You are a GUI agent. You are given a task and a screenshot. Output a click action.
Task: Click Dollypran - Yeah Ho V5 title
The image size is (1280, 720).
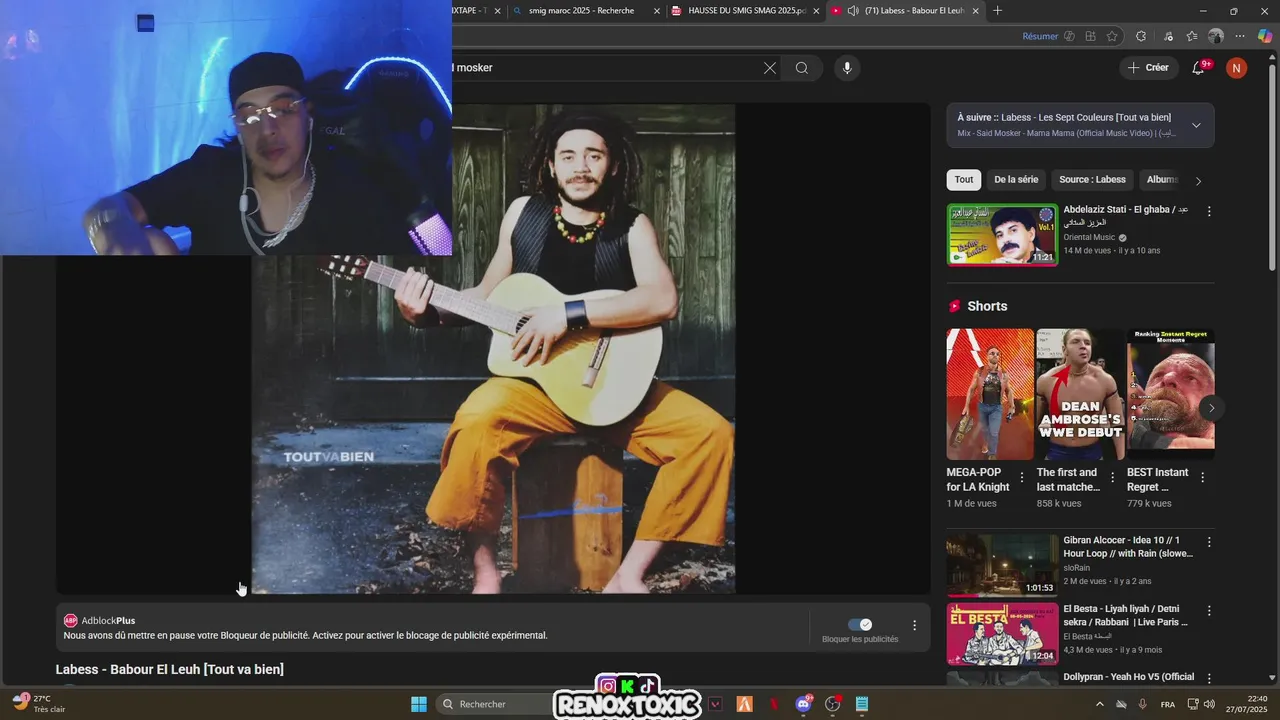click(1128, 677)
